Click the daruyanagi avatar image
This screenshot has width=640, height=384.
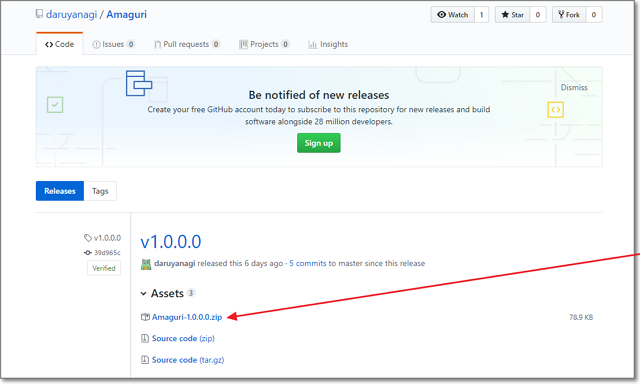coord(146,264)
